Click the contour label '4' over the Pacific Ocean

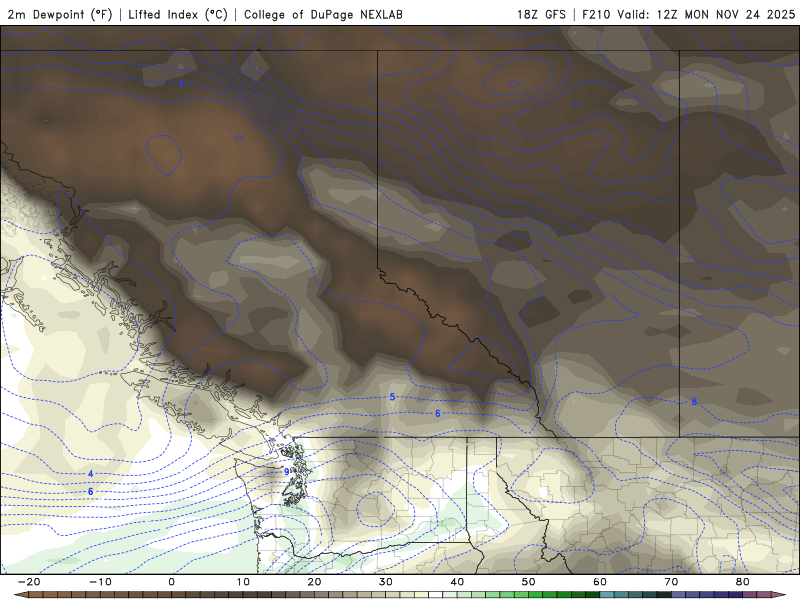click(90, 474)
